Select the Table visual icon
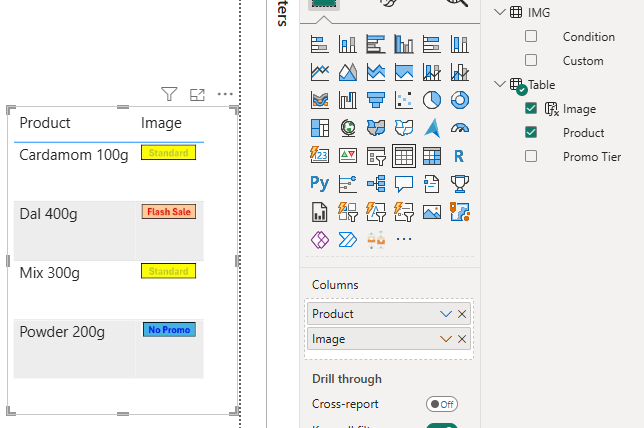Image resolution: width=644 pixels, height=428 pixels. coord(404,156)
